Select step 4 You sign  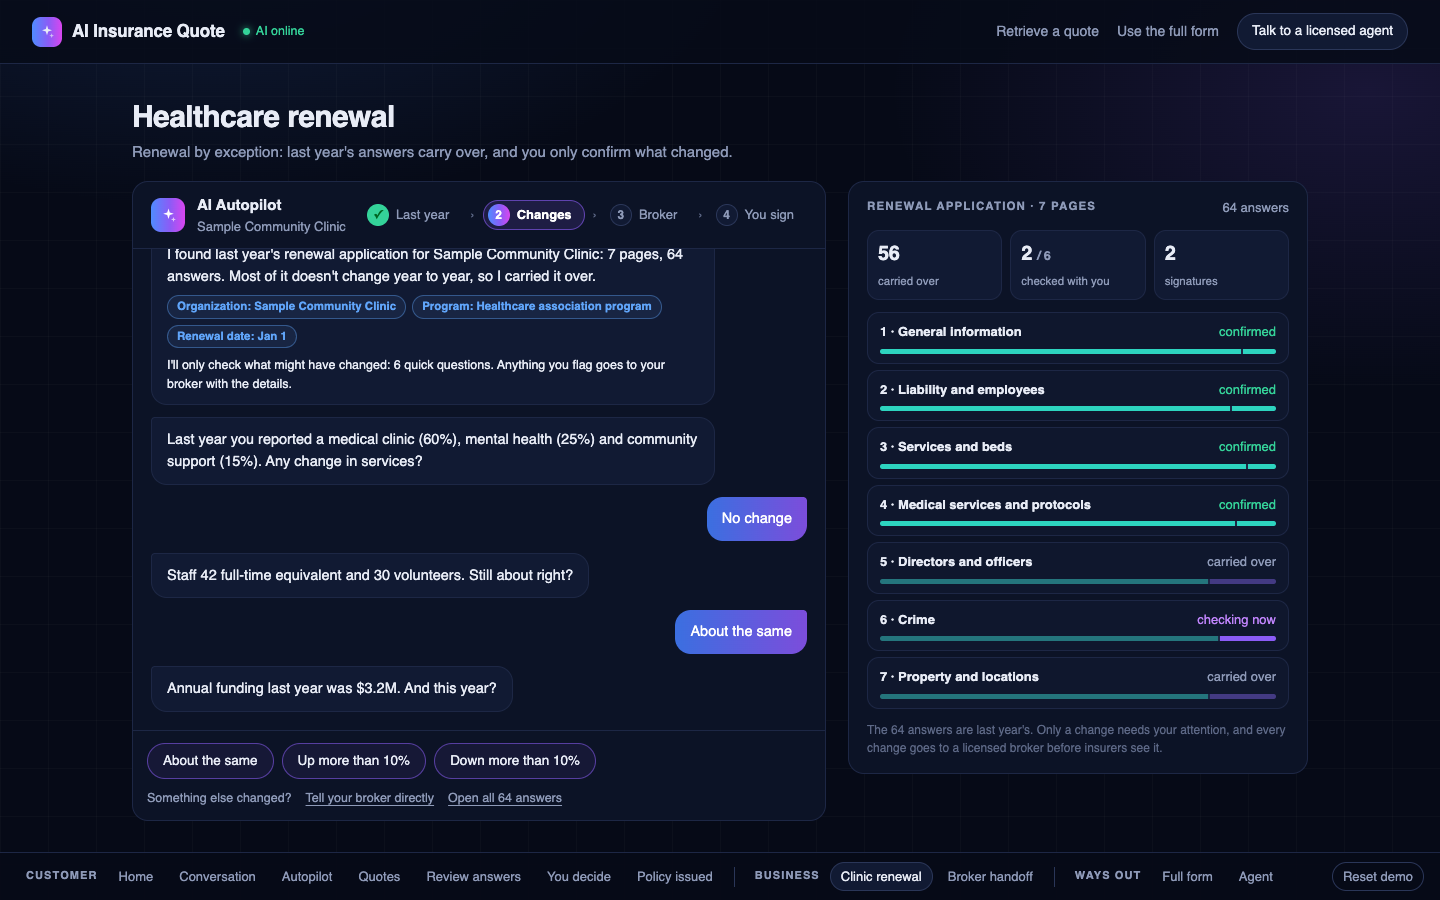tap(755, 215)
